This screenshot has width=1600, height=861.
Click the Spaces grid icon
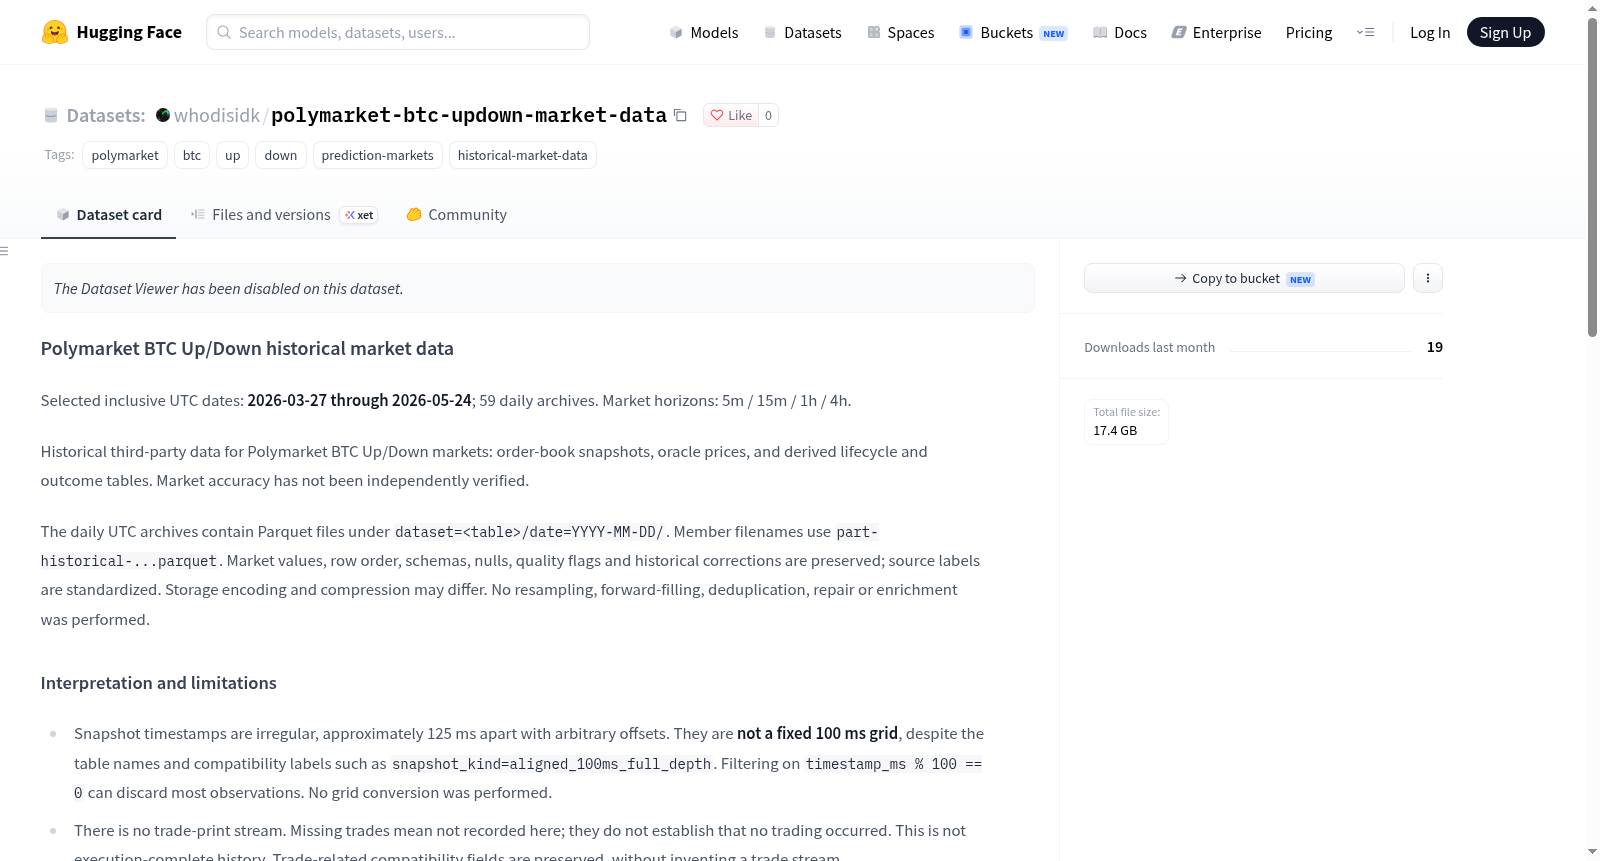coord(874,32)
